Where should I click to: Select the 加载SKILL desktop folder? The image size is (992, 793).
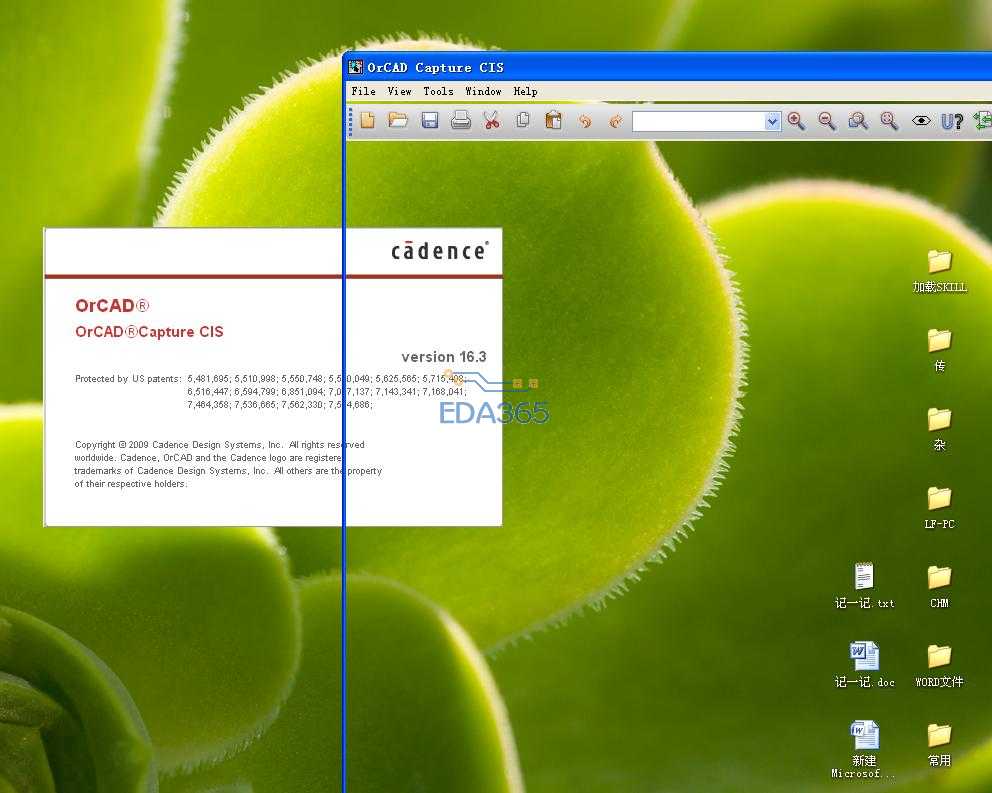point(939,272)
